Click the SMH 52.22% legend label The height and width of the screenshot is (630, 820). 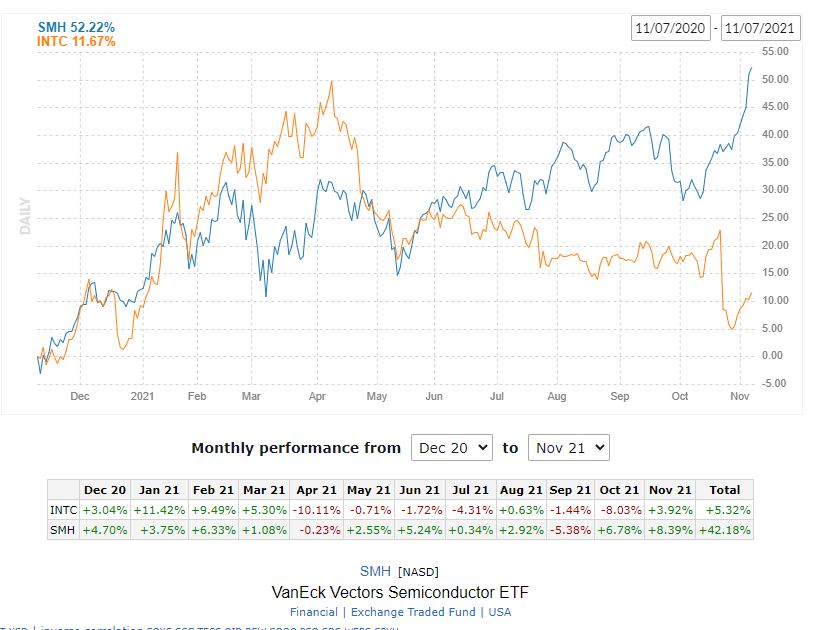[x=76, y=27]
